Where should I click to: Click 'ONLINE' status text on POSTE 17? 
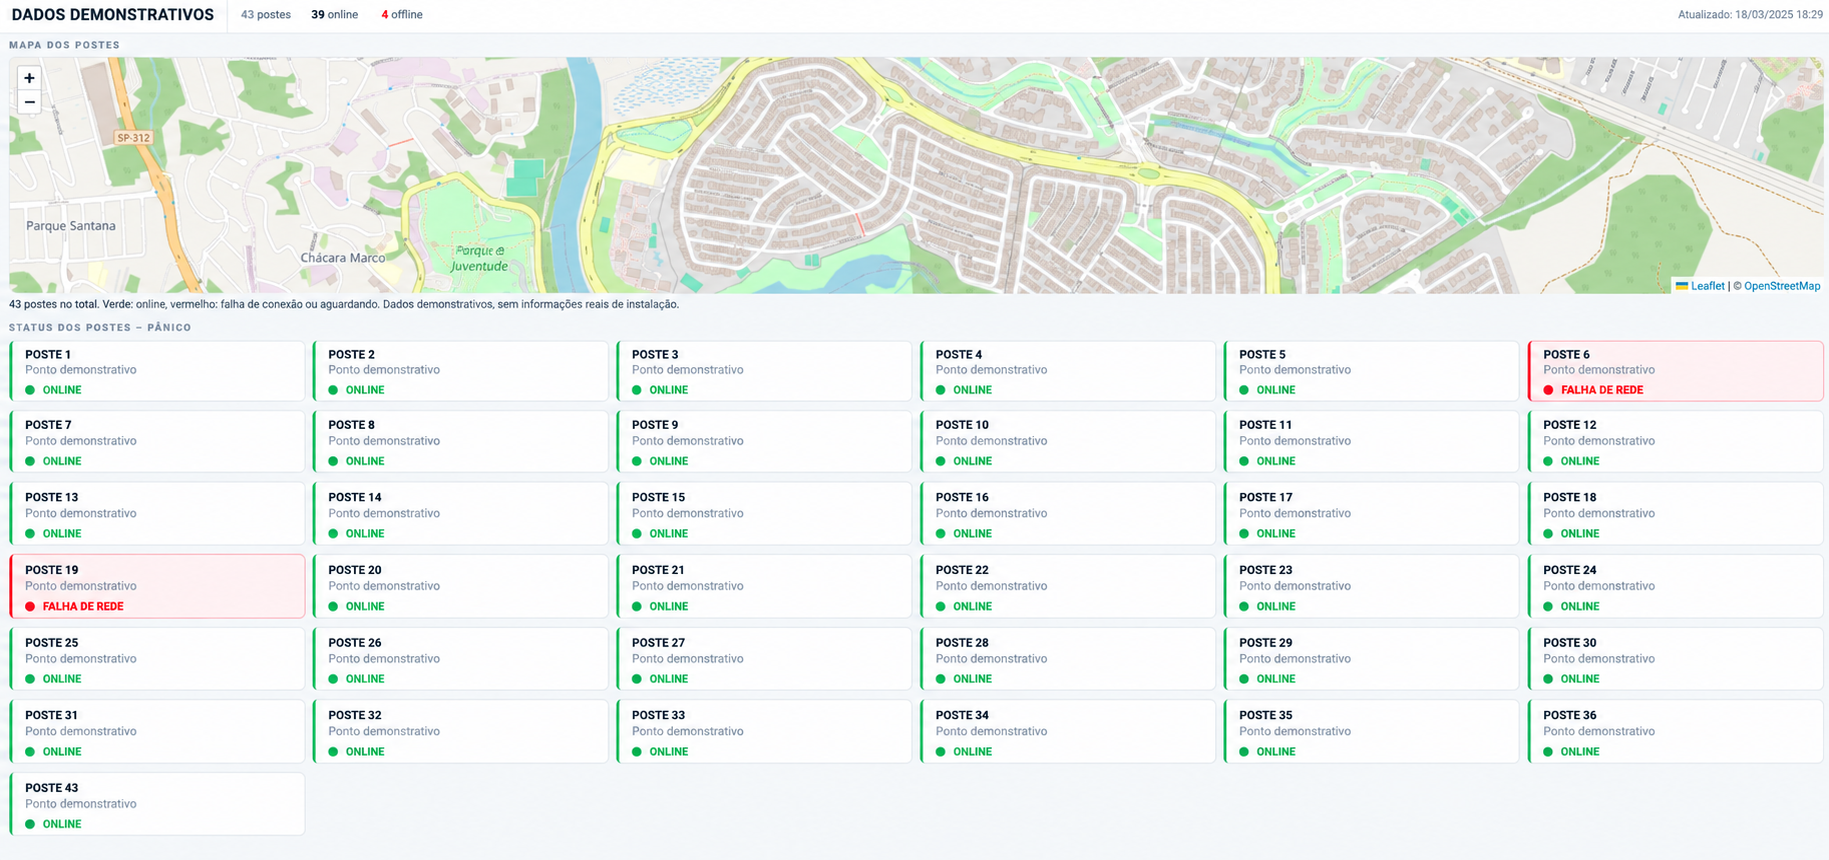pyautogui.click(x=1276, y=533)
